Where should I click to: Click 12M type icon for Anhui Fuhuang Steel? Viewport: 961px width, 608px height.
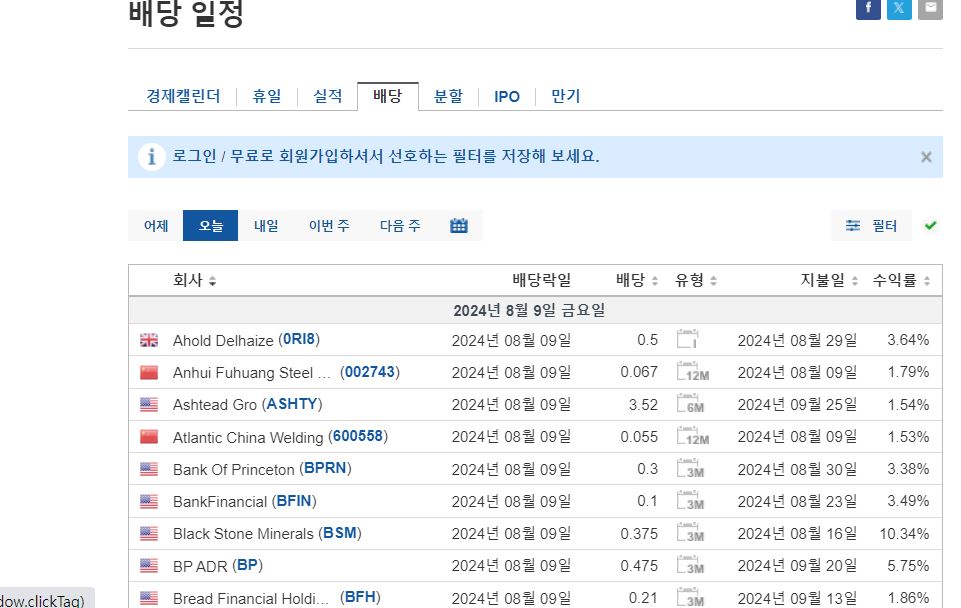[693, 371]
